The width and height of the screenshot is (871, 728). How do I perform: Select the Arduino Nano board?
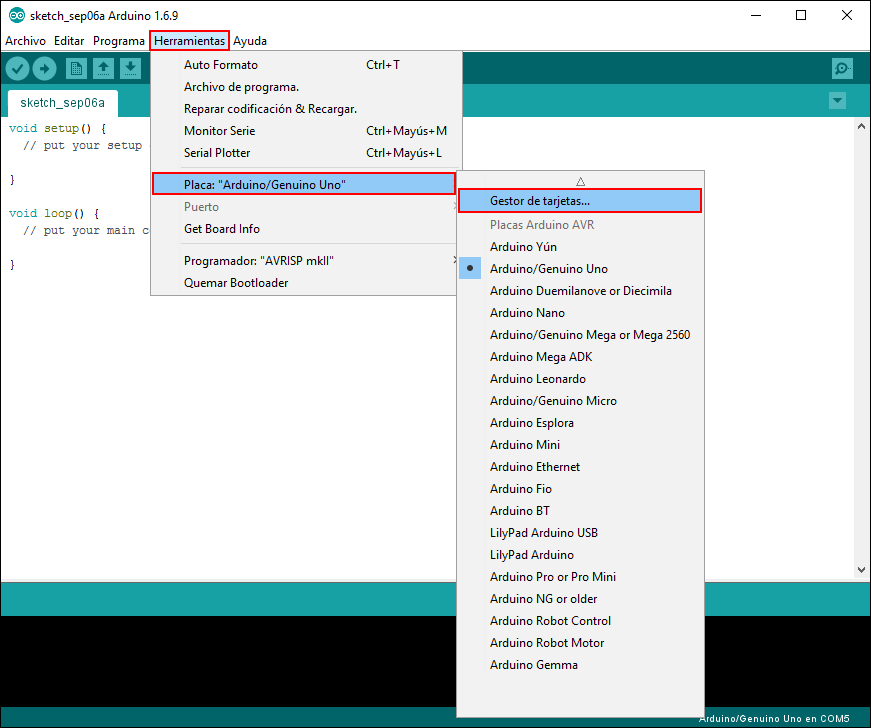(581, 313)
